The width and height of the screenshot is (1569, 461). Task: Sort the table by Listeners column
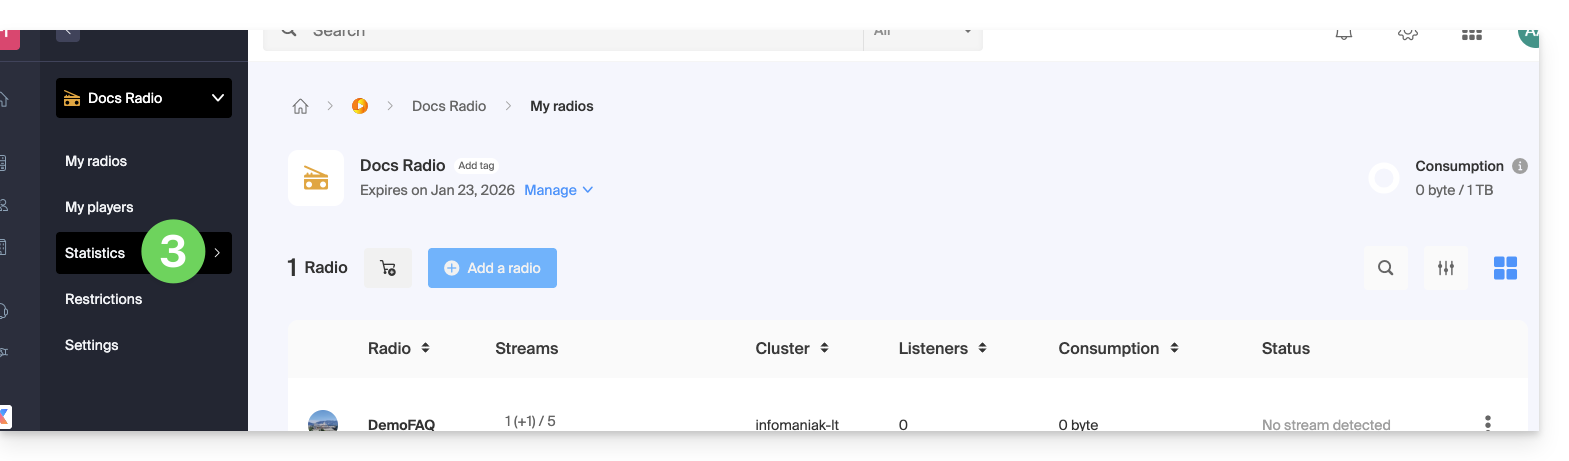pos(942,348)
